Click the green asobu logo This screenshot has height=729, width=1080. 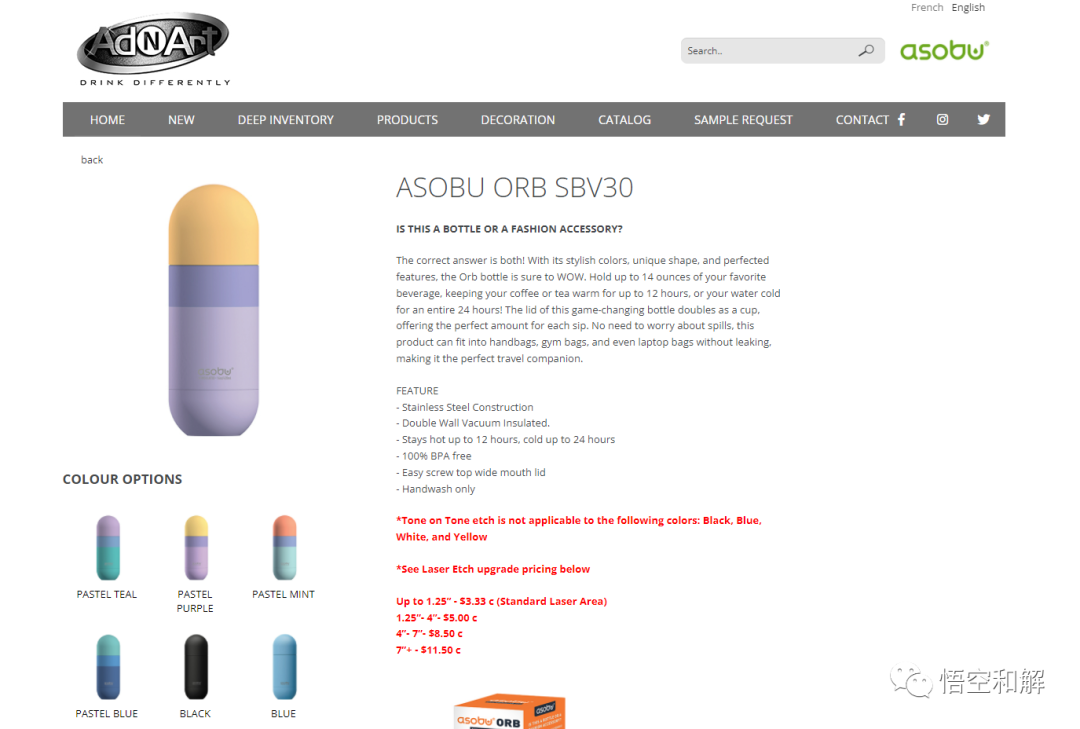(x=944, y=50)
